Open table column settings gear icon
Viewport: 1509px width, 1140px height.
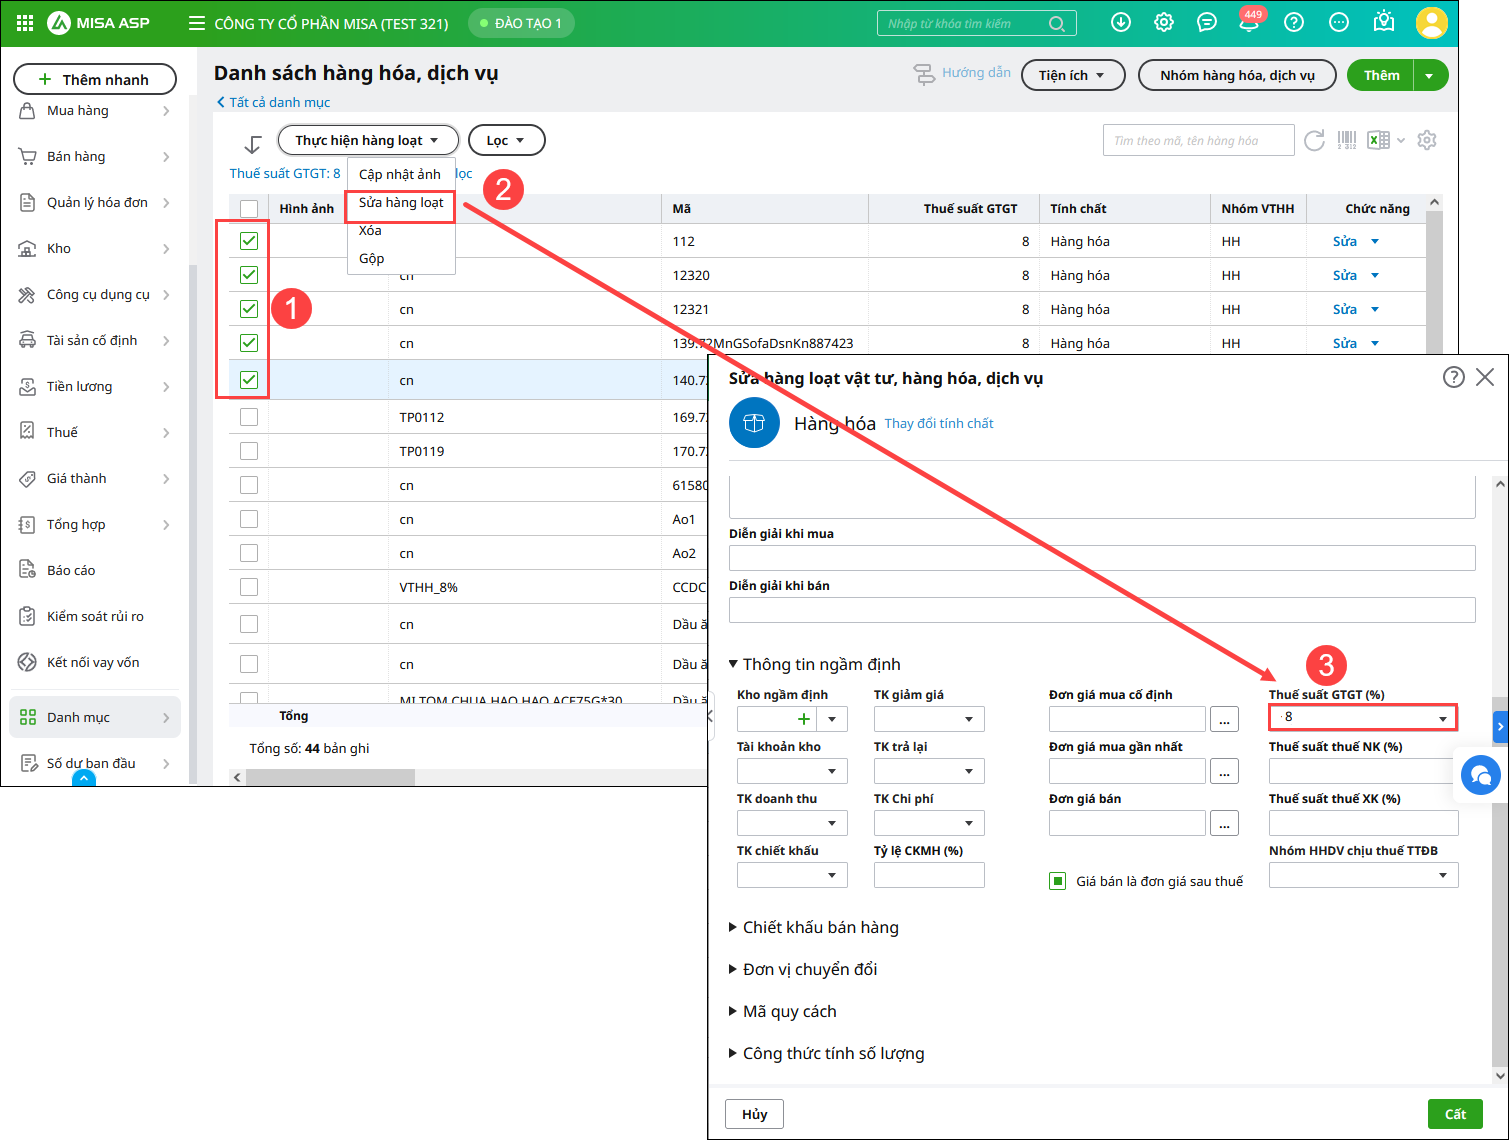(1427, 140)
